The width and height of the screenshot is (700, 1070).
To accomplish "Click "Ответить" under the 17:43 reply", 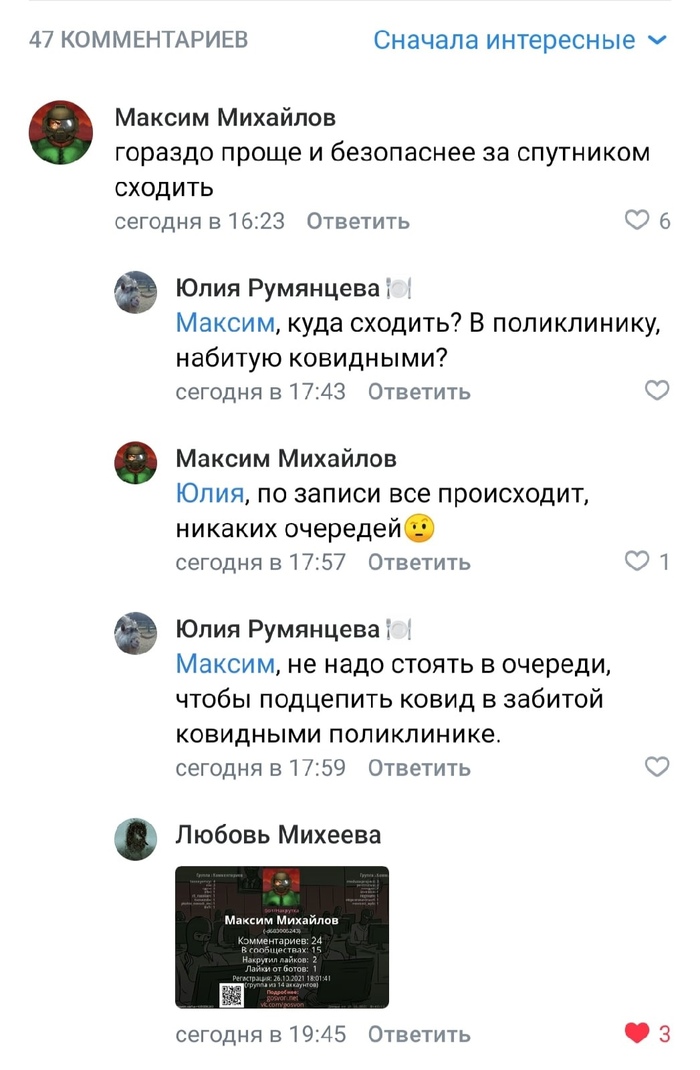I will coord(419,392).
